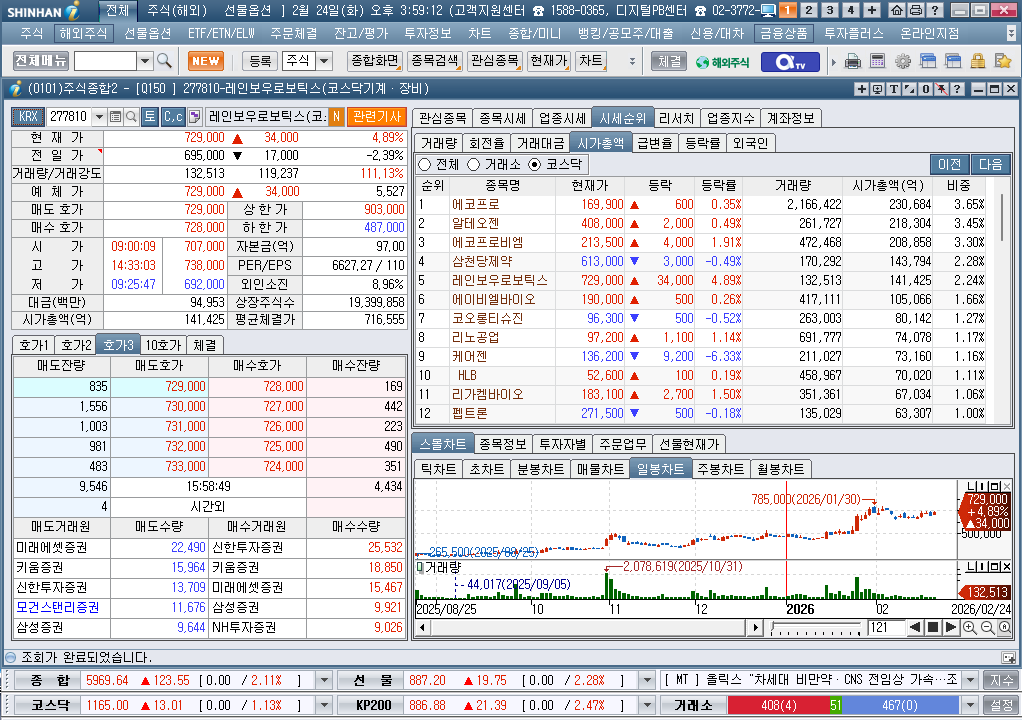Select 삼천당제약 row in ranking list
The height and width of the screenshot is (720, 1022).
coord(701,261)
